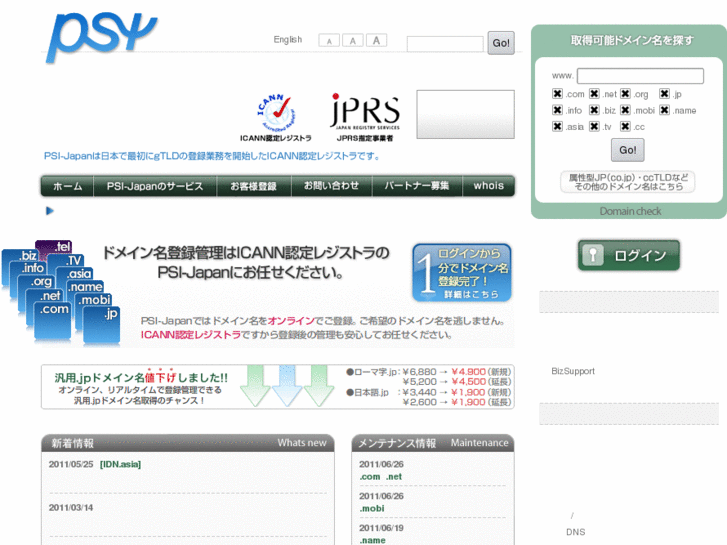This screenshot has height=545, width=727.
Task: Click the 2011/06/19 maintenance date
Action: tap(381, 528)
